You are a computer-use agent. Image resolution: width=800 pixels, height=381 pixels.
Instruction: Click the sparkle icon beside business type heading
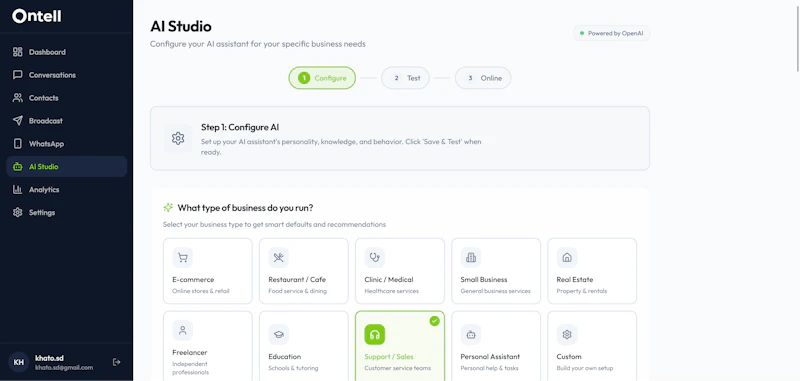168,208
